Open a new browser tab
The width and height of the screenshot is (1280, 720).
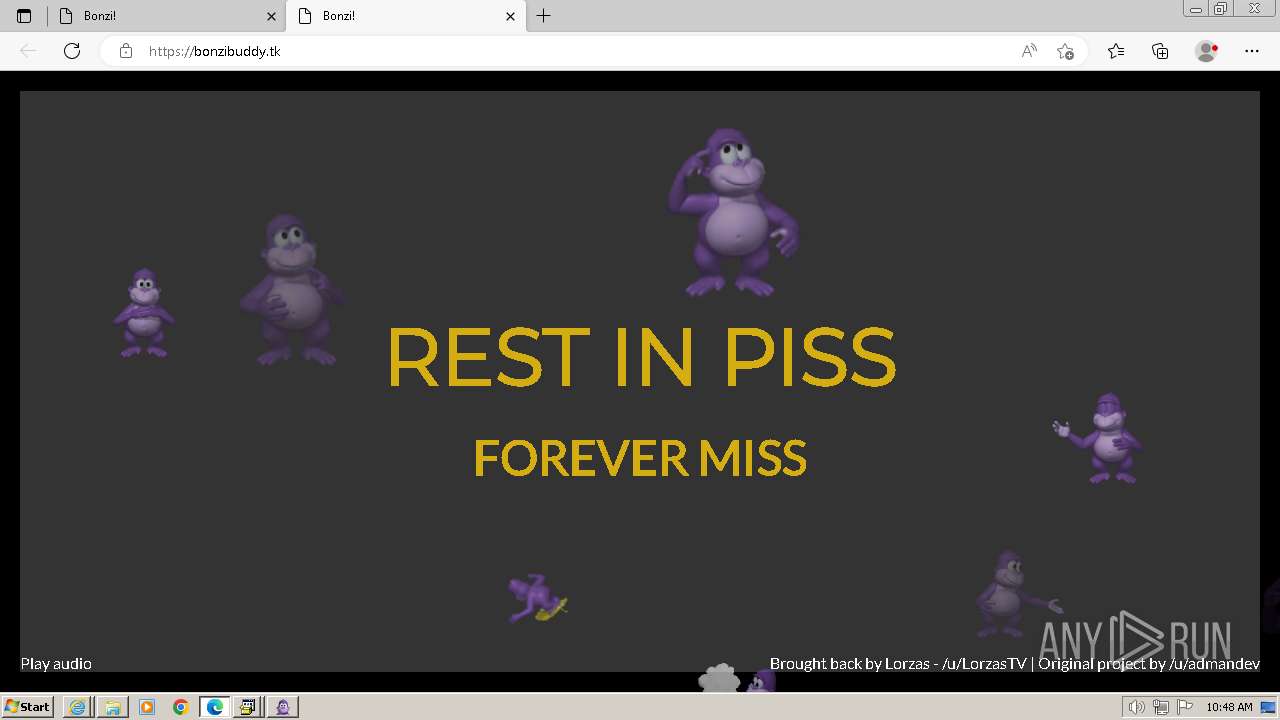[x=543, y=16]
